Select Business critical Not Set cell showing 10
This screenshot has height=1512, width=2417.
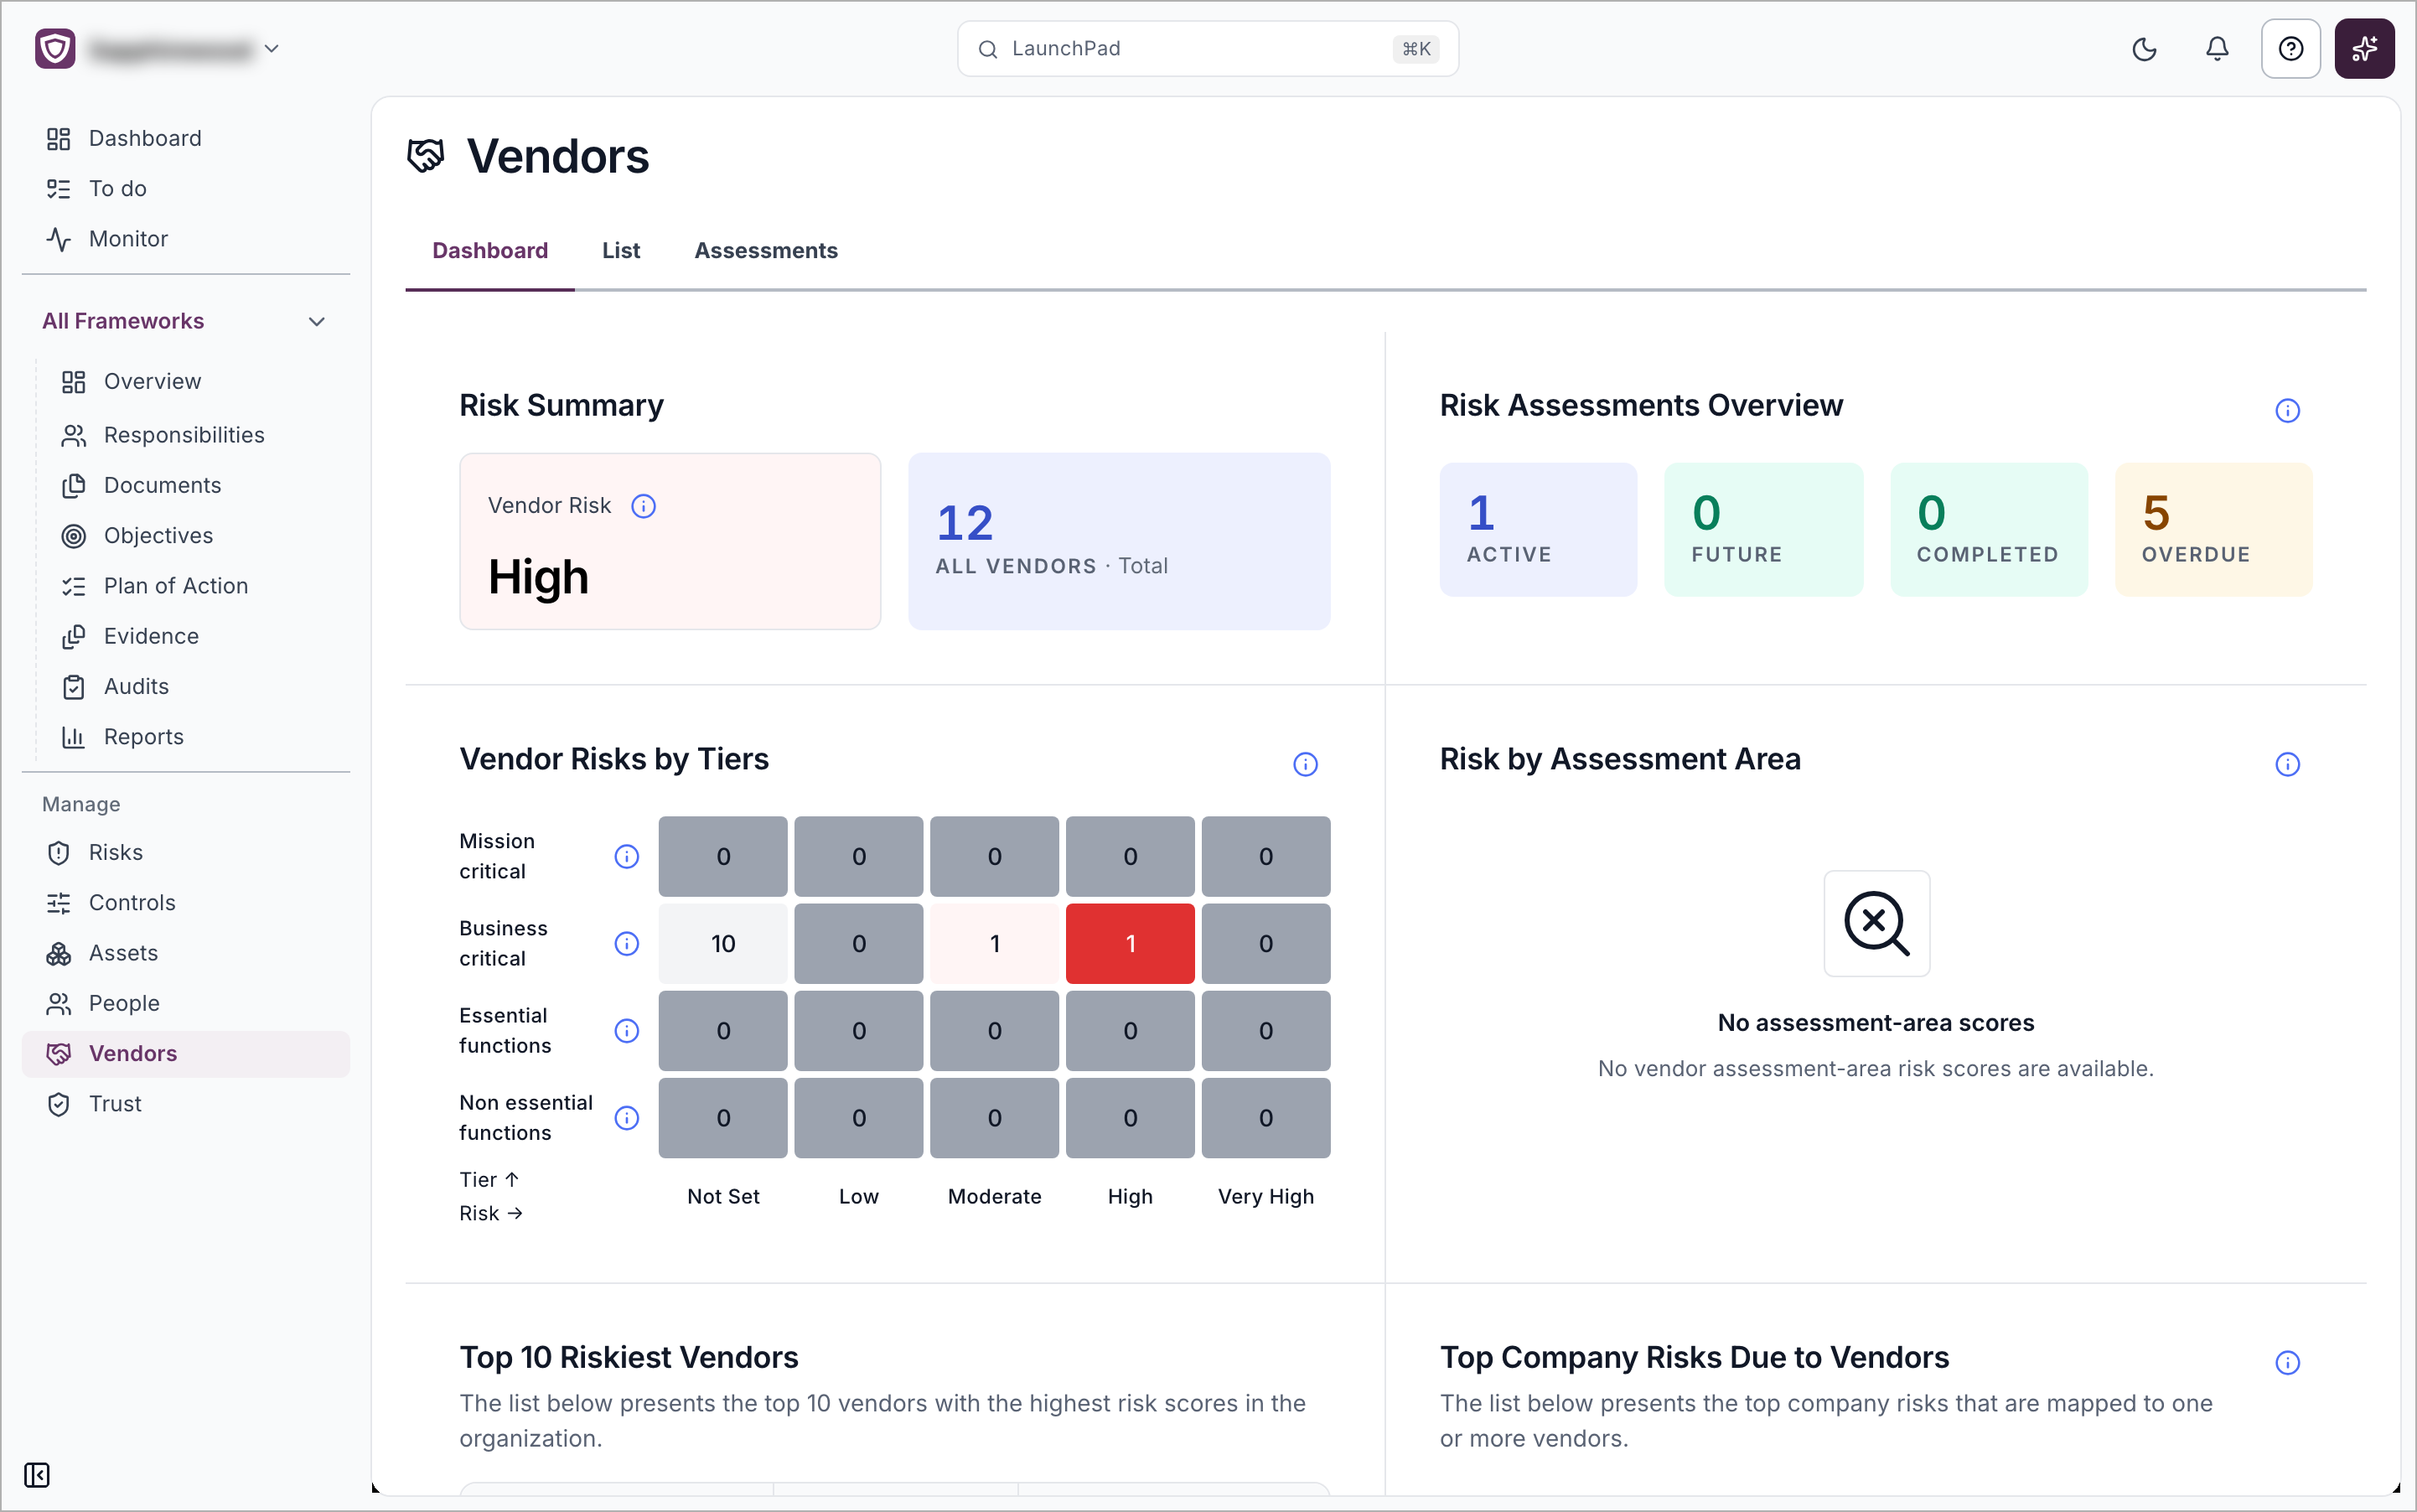[x=723, y=944]
